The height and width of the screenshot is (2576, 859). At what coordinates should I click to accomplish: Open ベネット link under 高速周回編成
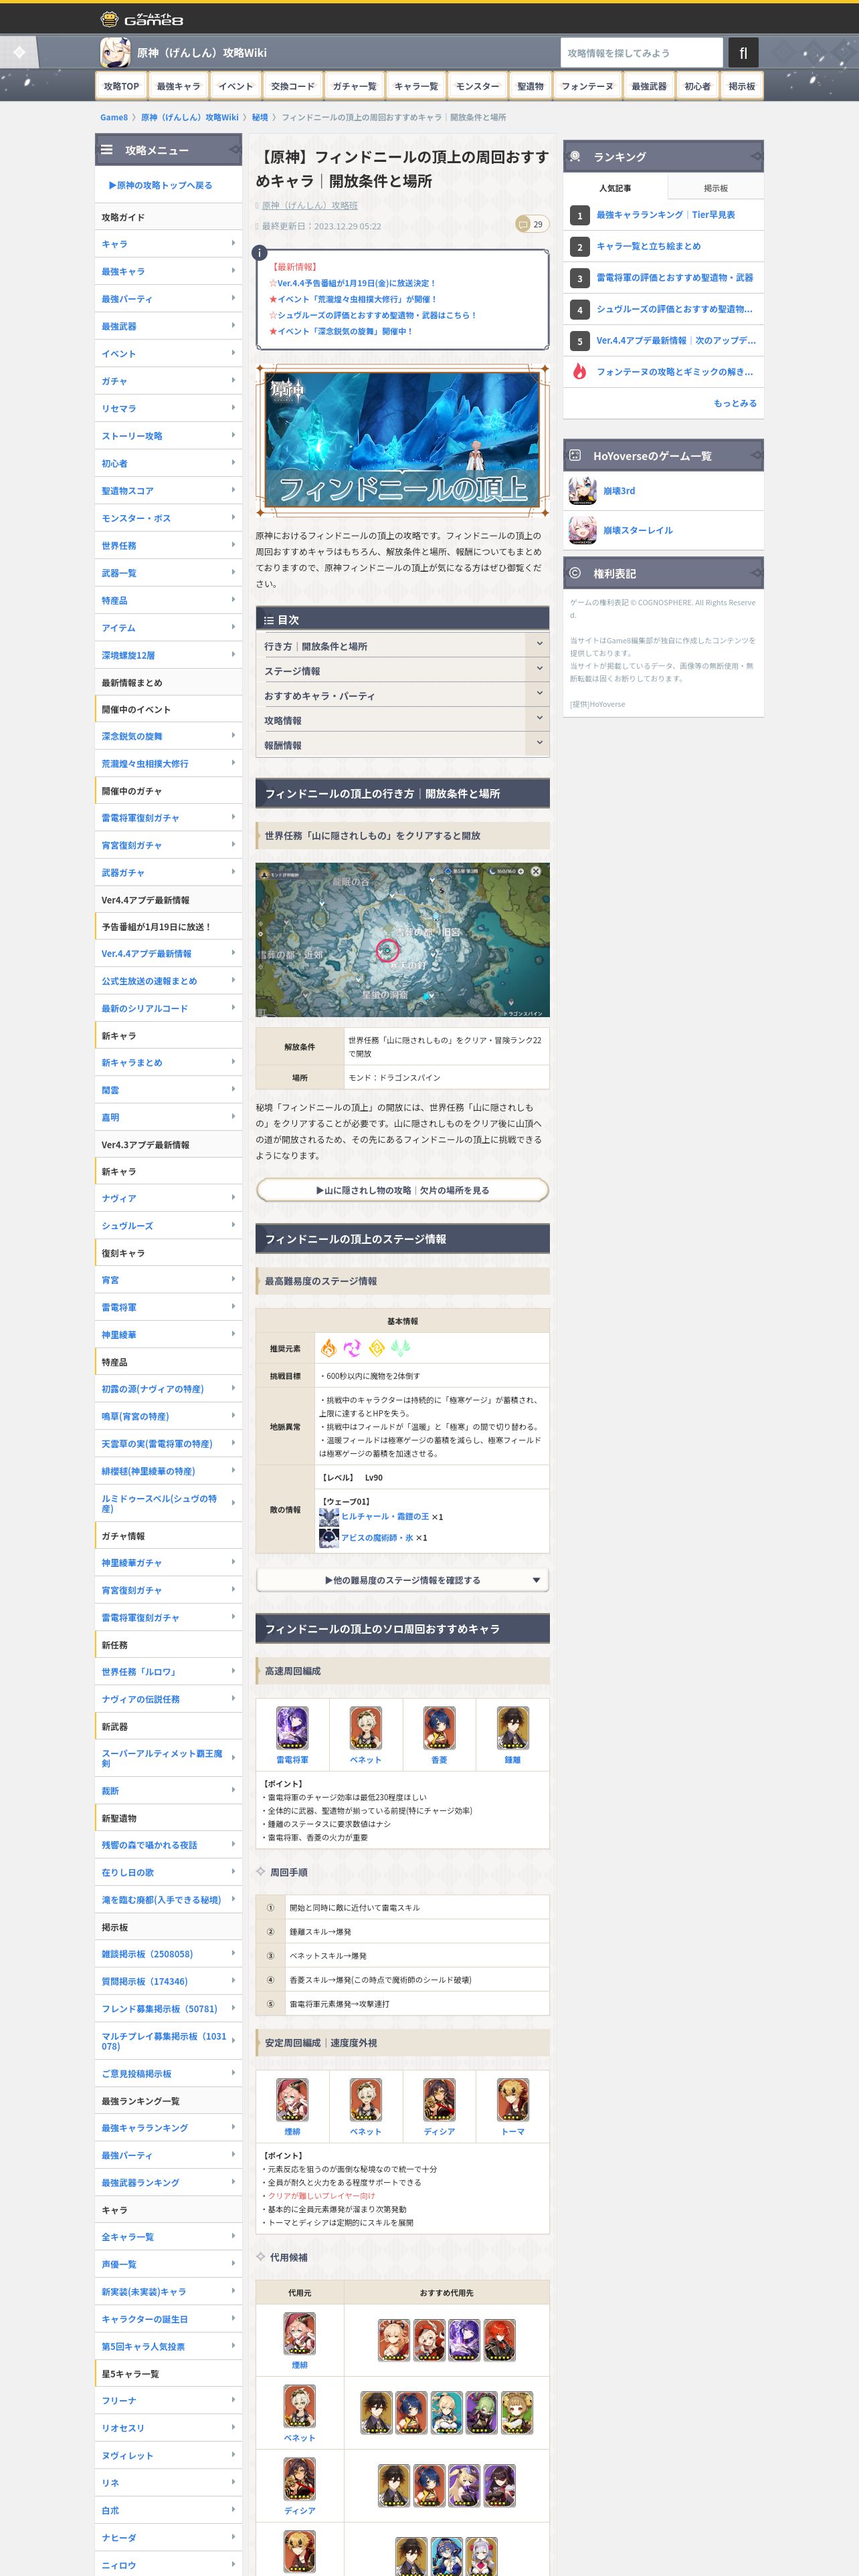pos(365,1760)
